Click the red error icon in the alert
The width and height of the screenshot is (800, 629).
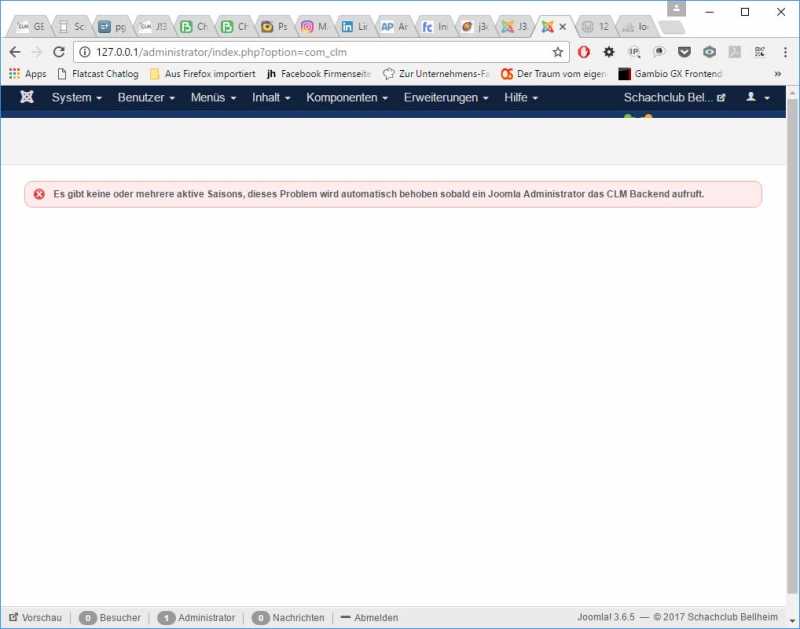pyautogui.click(x=39, y=194)
